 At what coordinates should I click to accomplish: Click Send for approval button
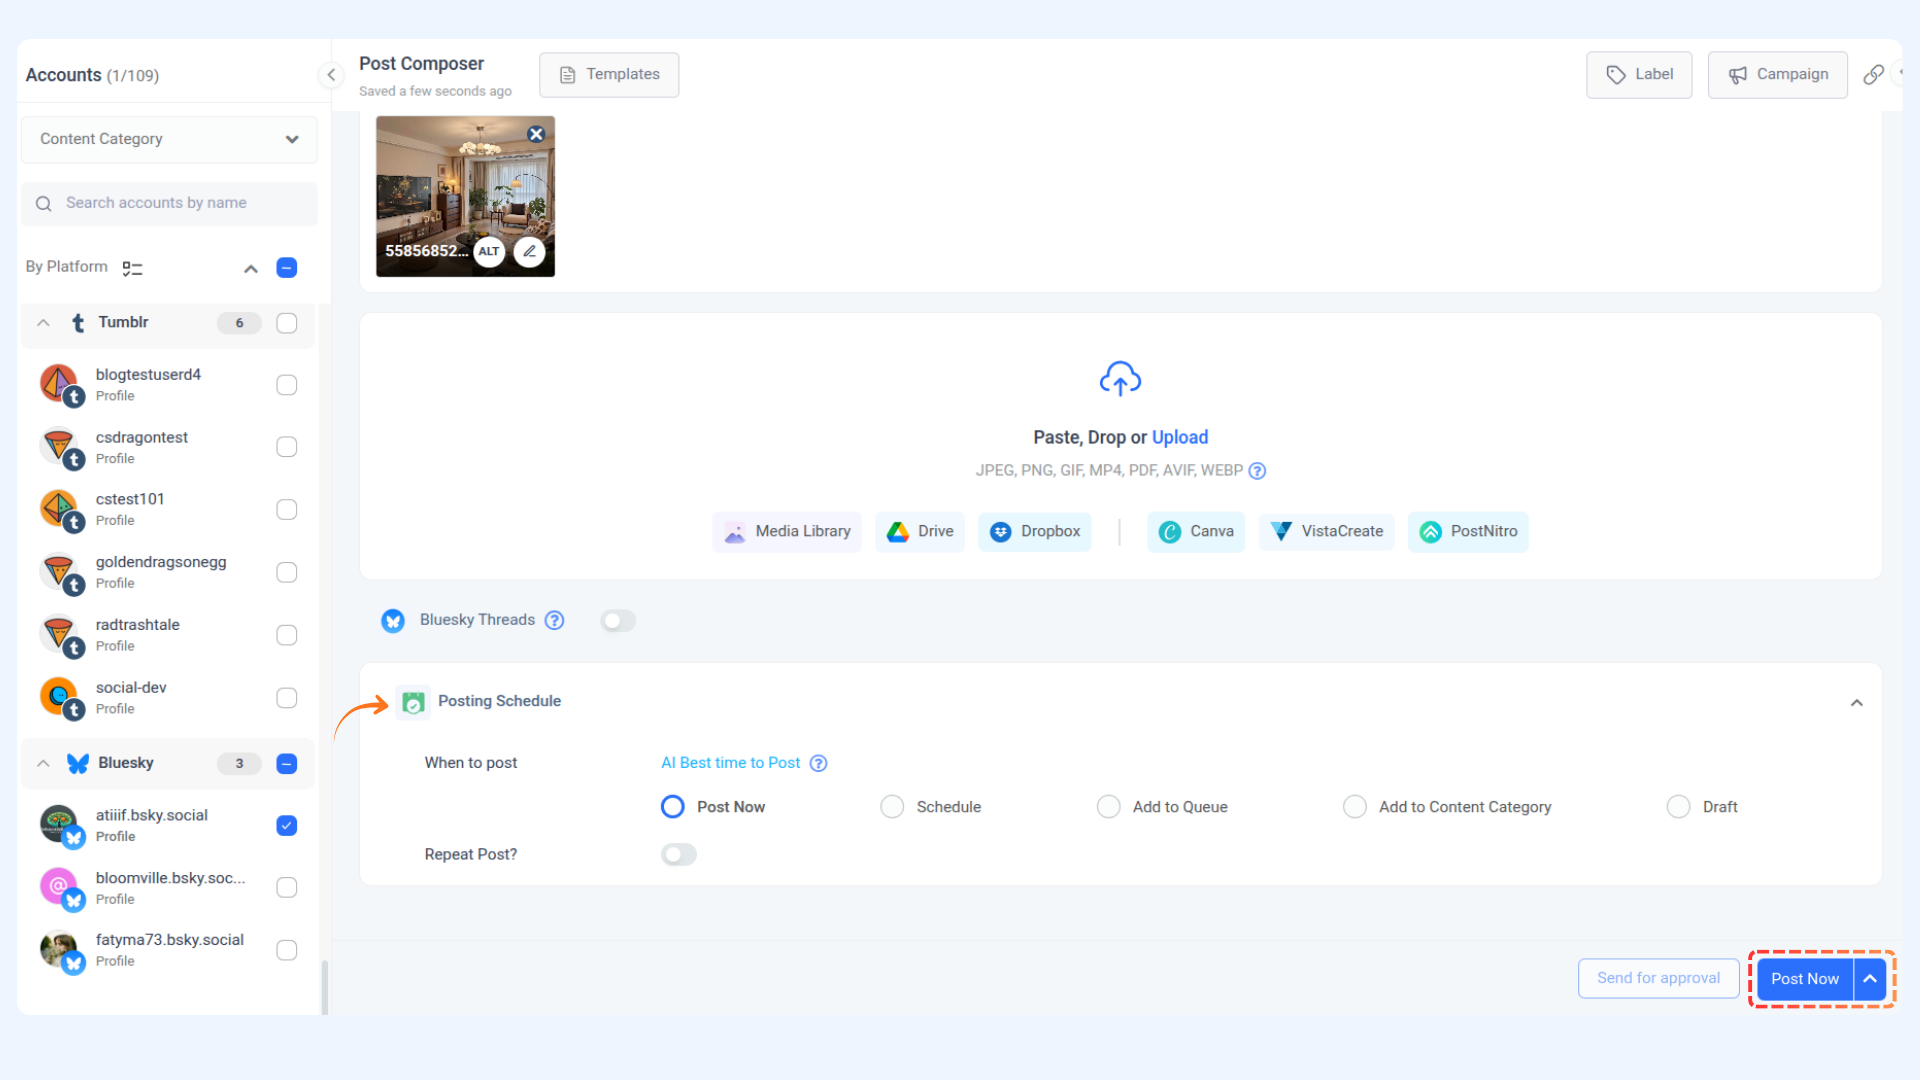[1658, 978]
